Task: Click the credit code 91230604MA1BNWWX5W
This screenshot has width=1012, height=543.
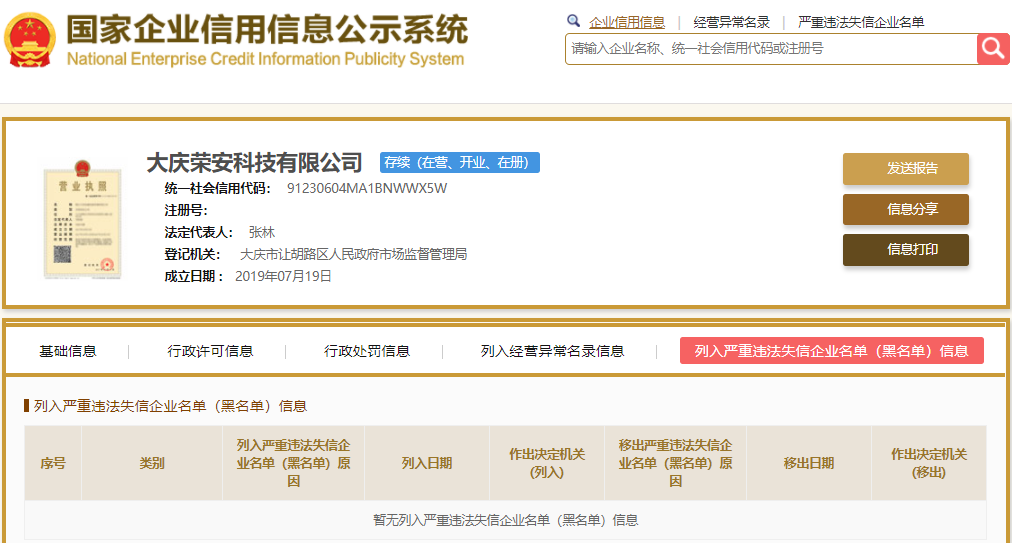Action: (x=367, y=189)
